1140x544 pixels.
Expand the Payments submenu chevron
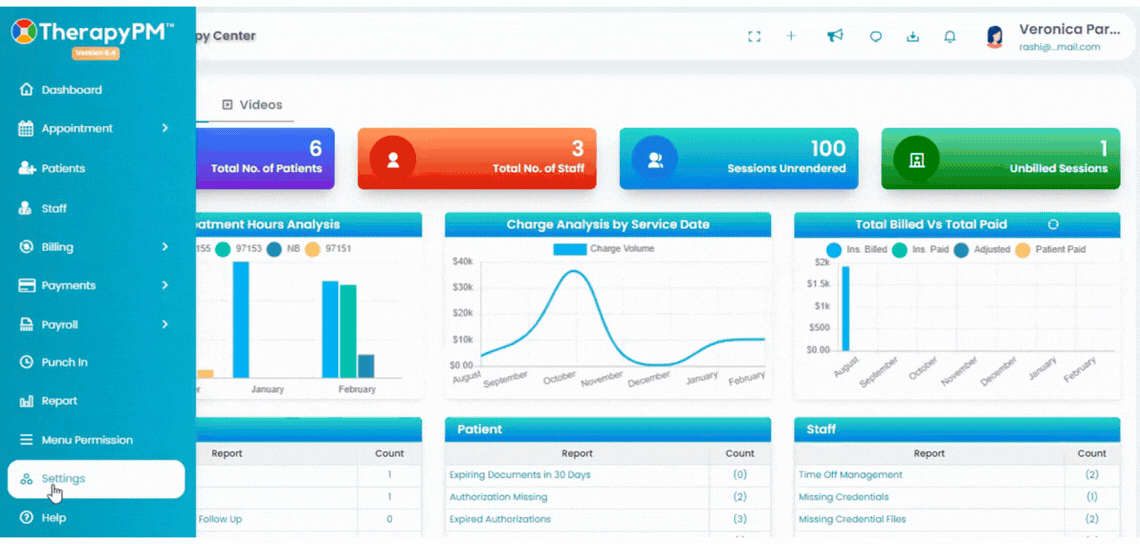(x=165, y=285)
